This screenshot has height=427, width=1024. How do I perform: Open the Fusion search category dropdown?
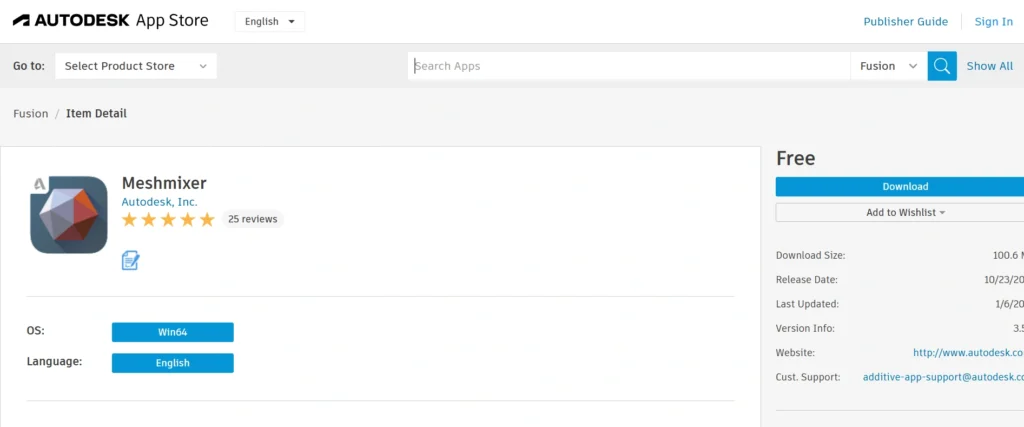pyautogui.click(x=888, y=66)
